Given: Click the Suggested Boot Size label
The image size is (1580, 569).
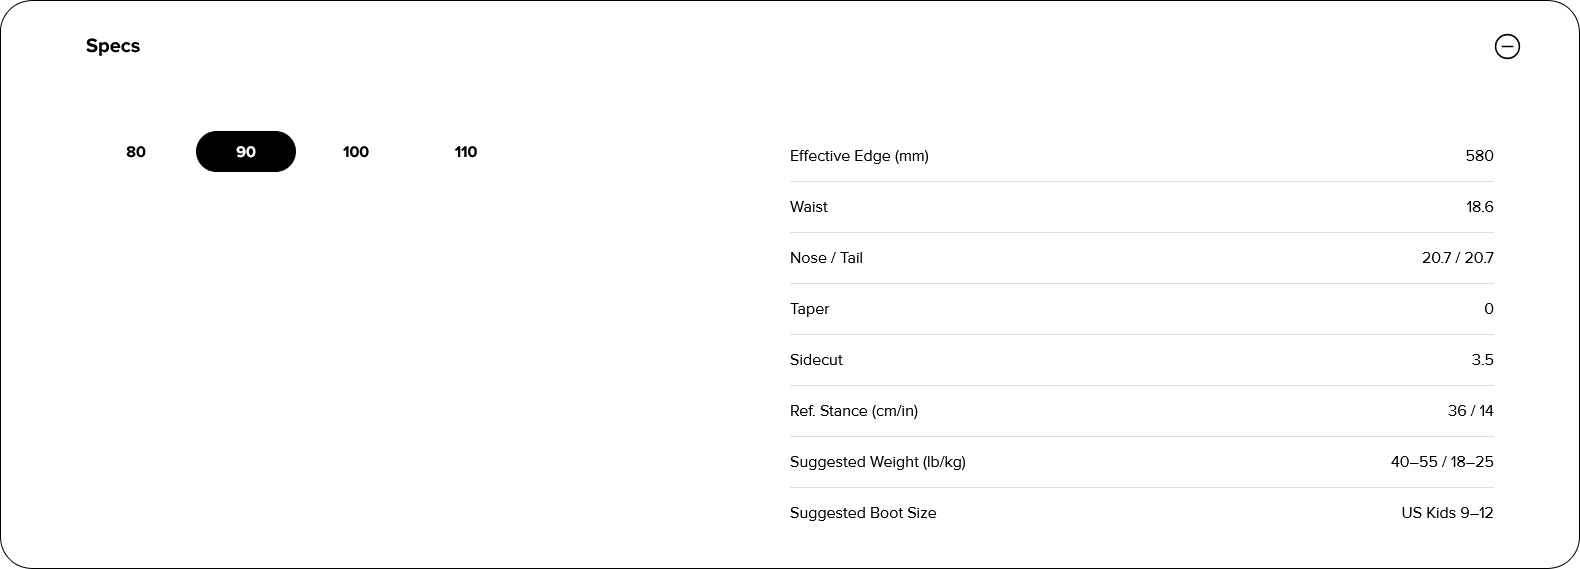Looking at the screenshot, I should pos(863,513).
